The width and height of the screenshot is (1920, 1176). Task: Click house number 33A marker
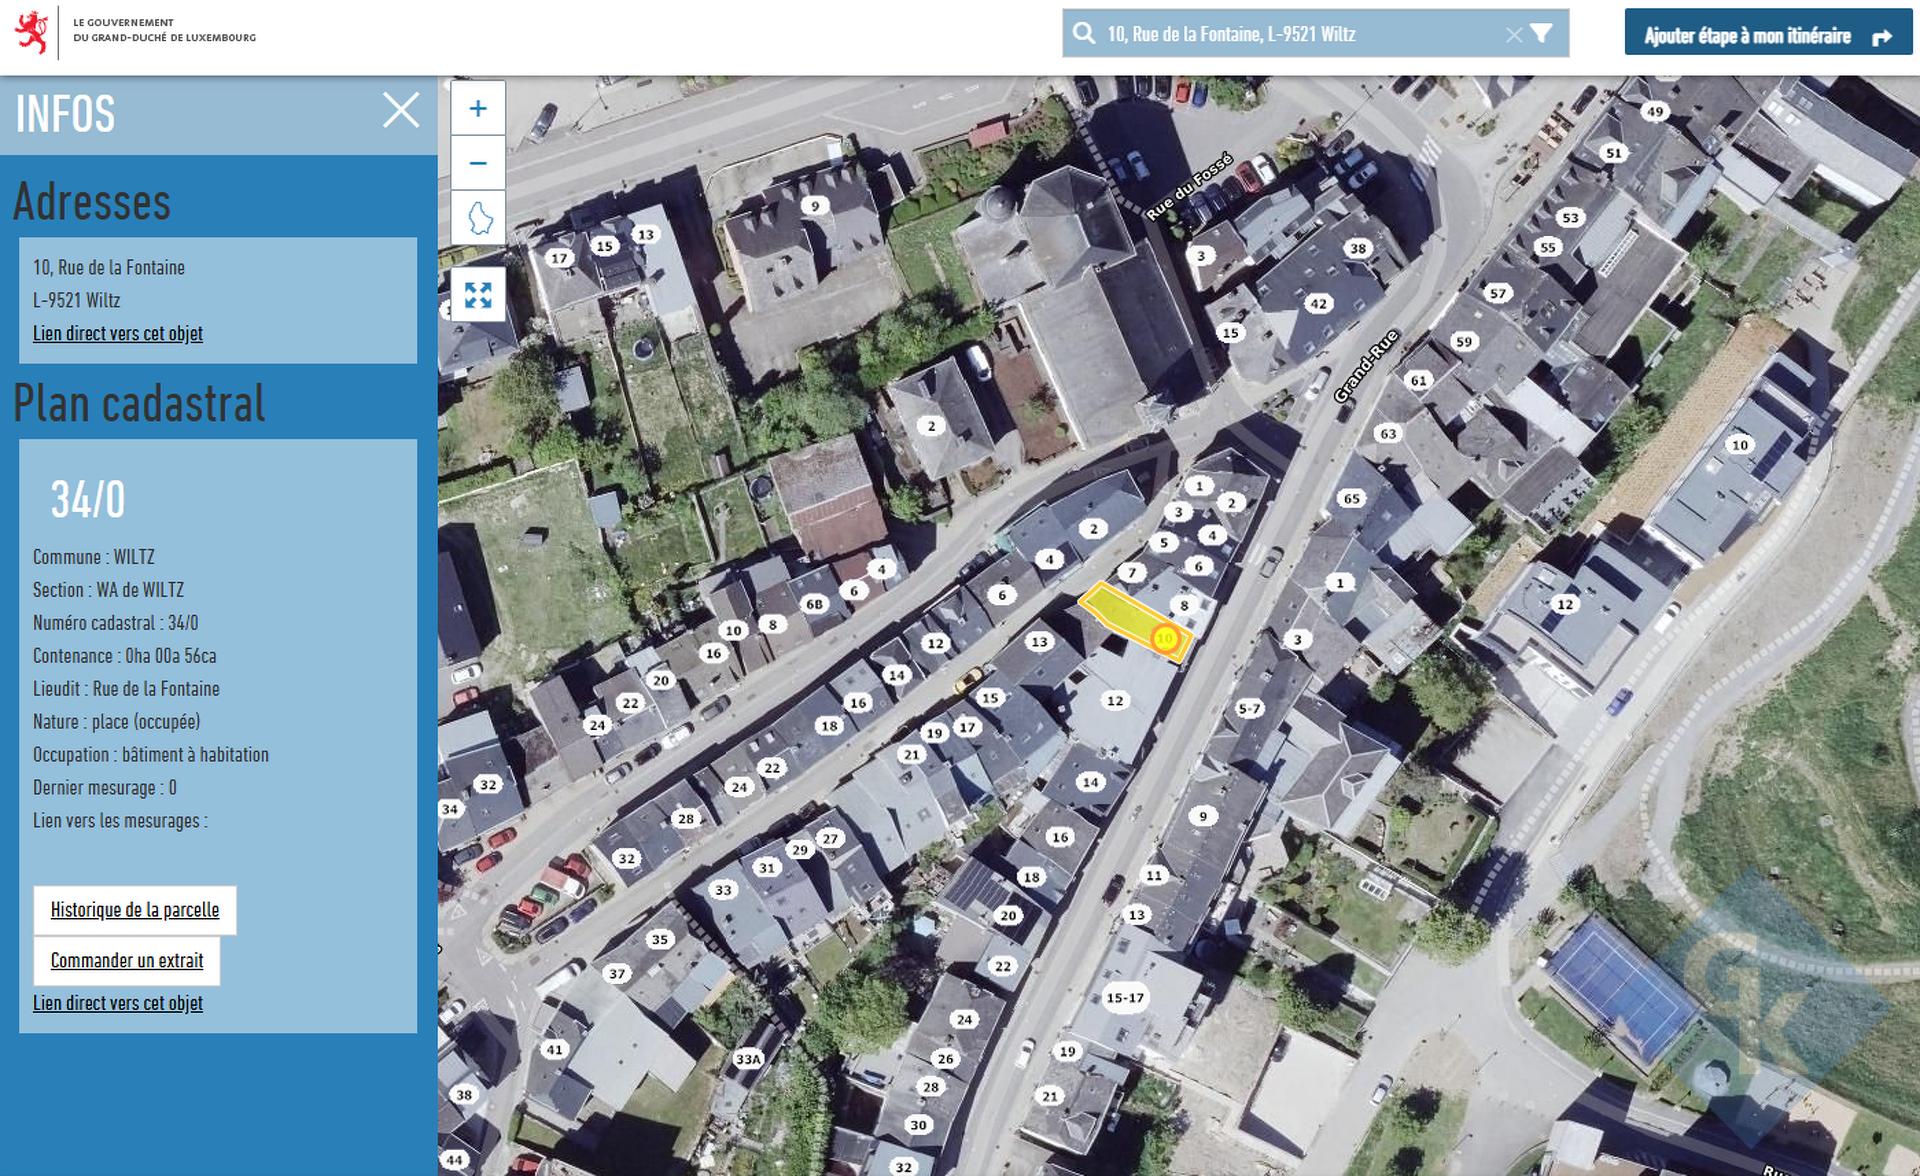tap(748, 1059)
